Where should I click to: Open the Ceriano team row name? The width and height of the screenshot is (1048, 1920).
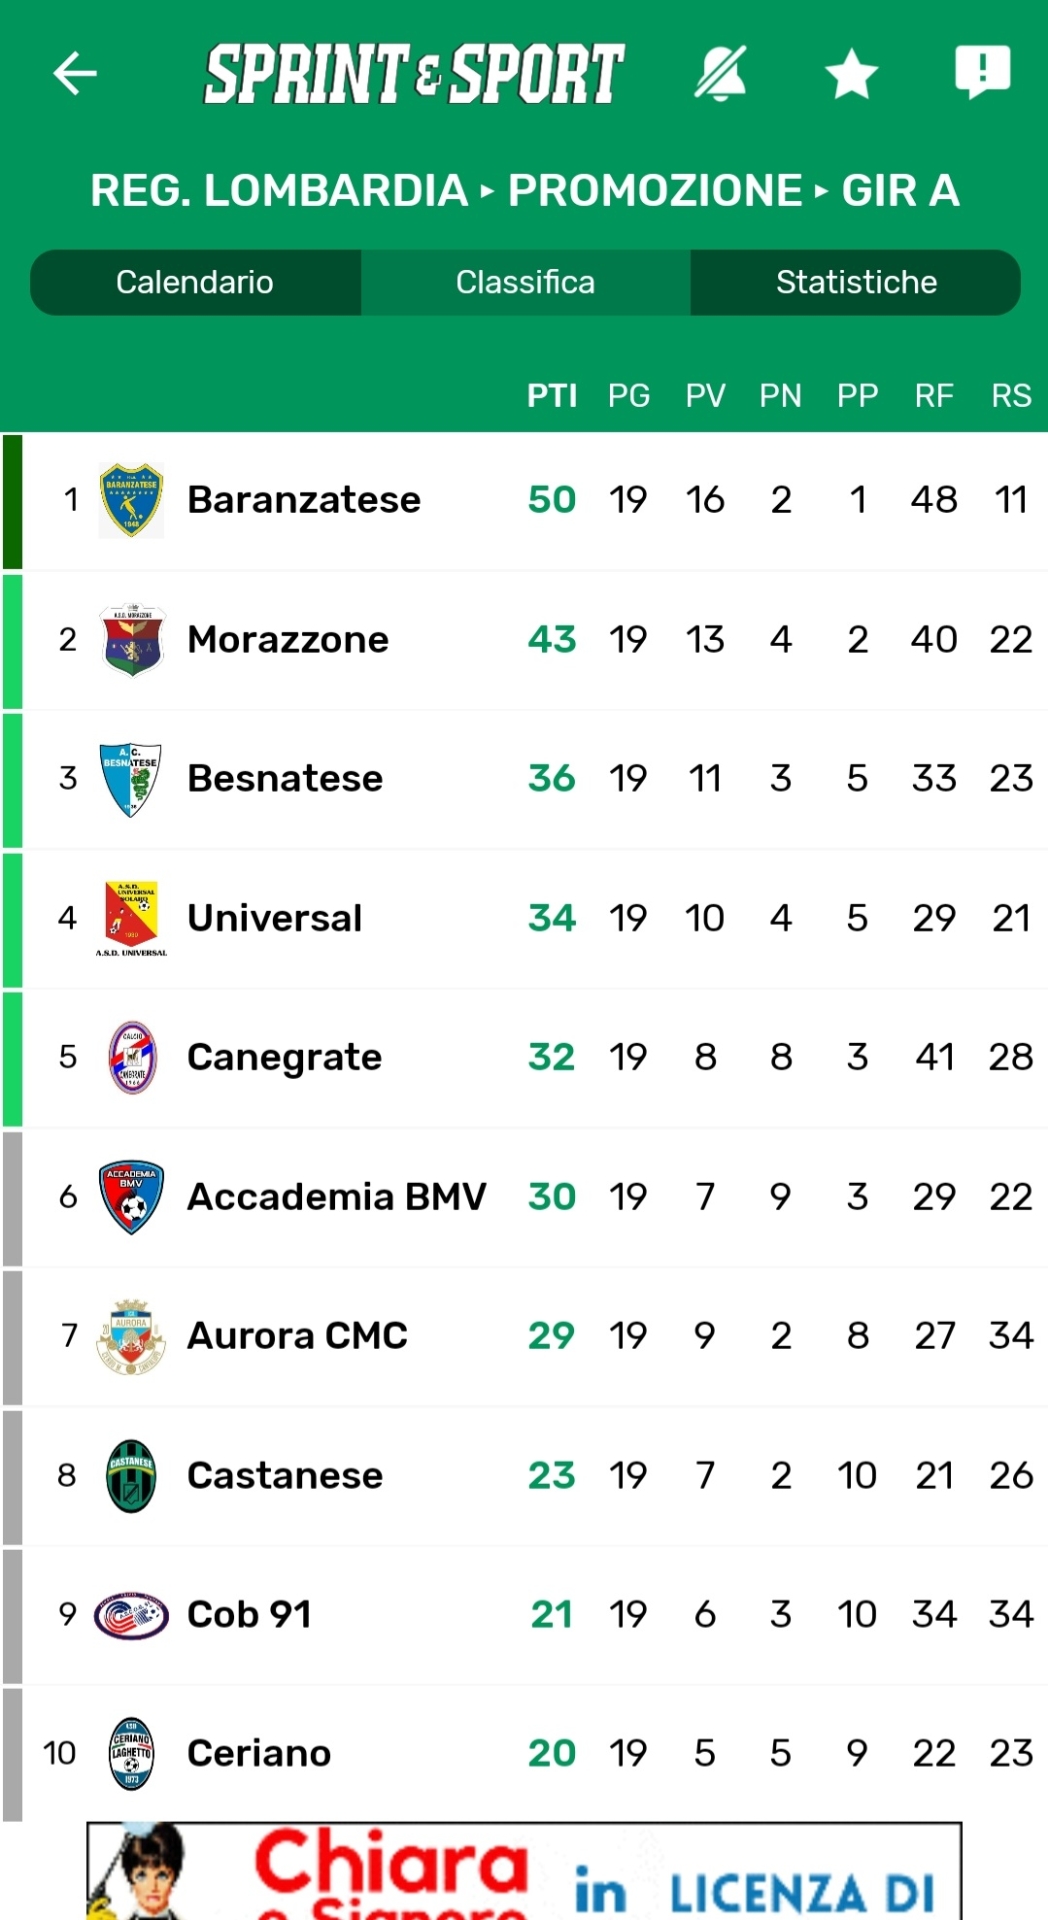click(259, 1753)
